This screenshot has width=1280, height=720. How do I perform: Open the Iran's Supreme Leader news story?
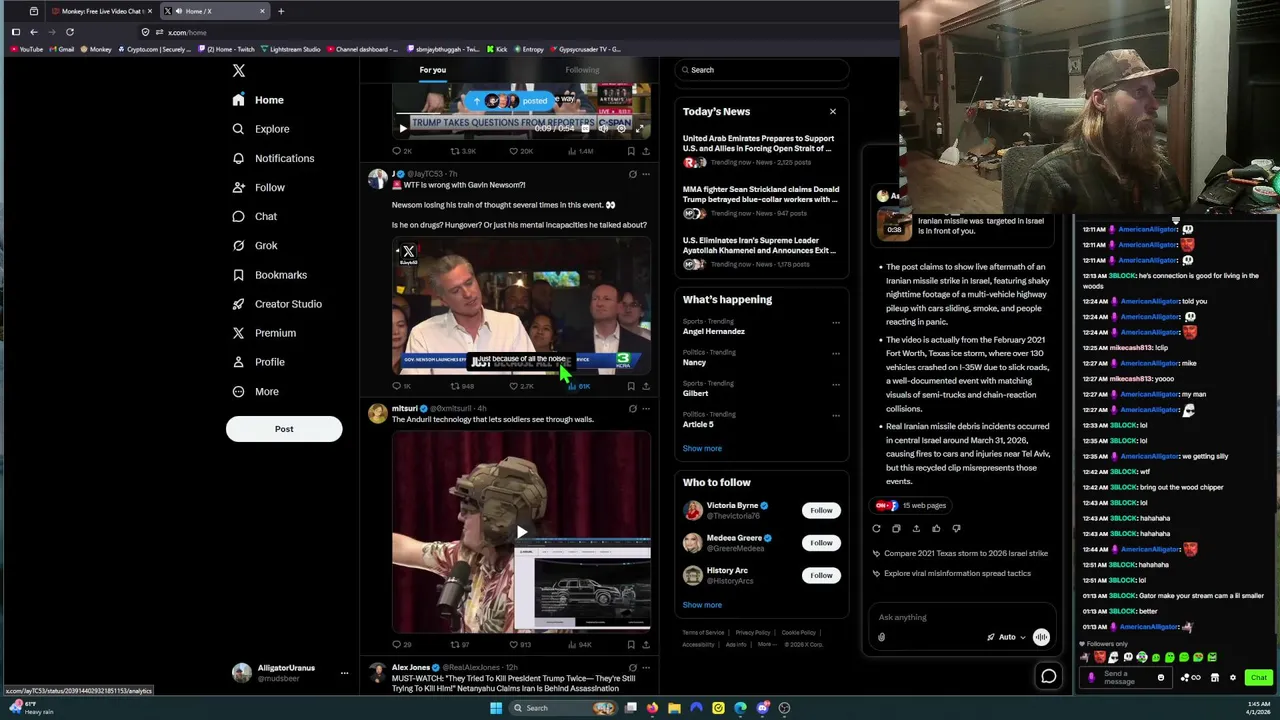(x=761, y=252)
